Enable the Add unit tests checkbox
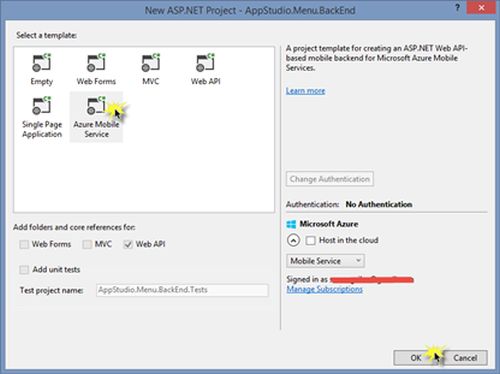The width and height of the screenshot is (500, 374). [24, 270]
